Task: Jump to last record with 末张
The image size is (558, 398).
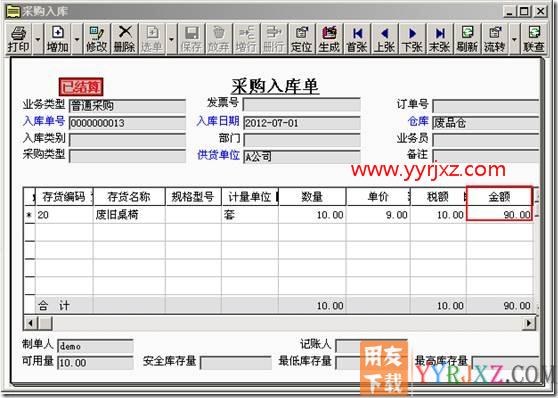Action: tap(439, 39)
